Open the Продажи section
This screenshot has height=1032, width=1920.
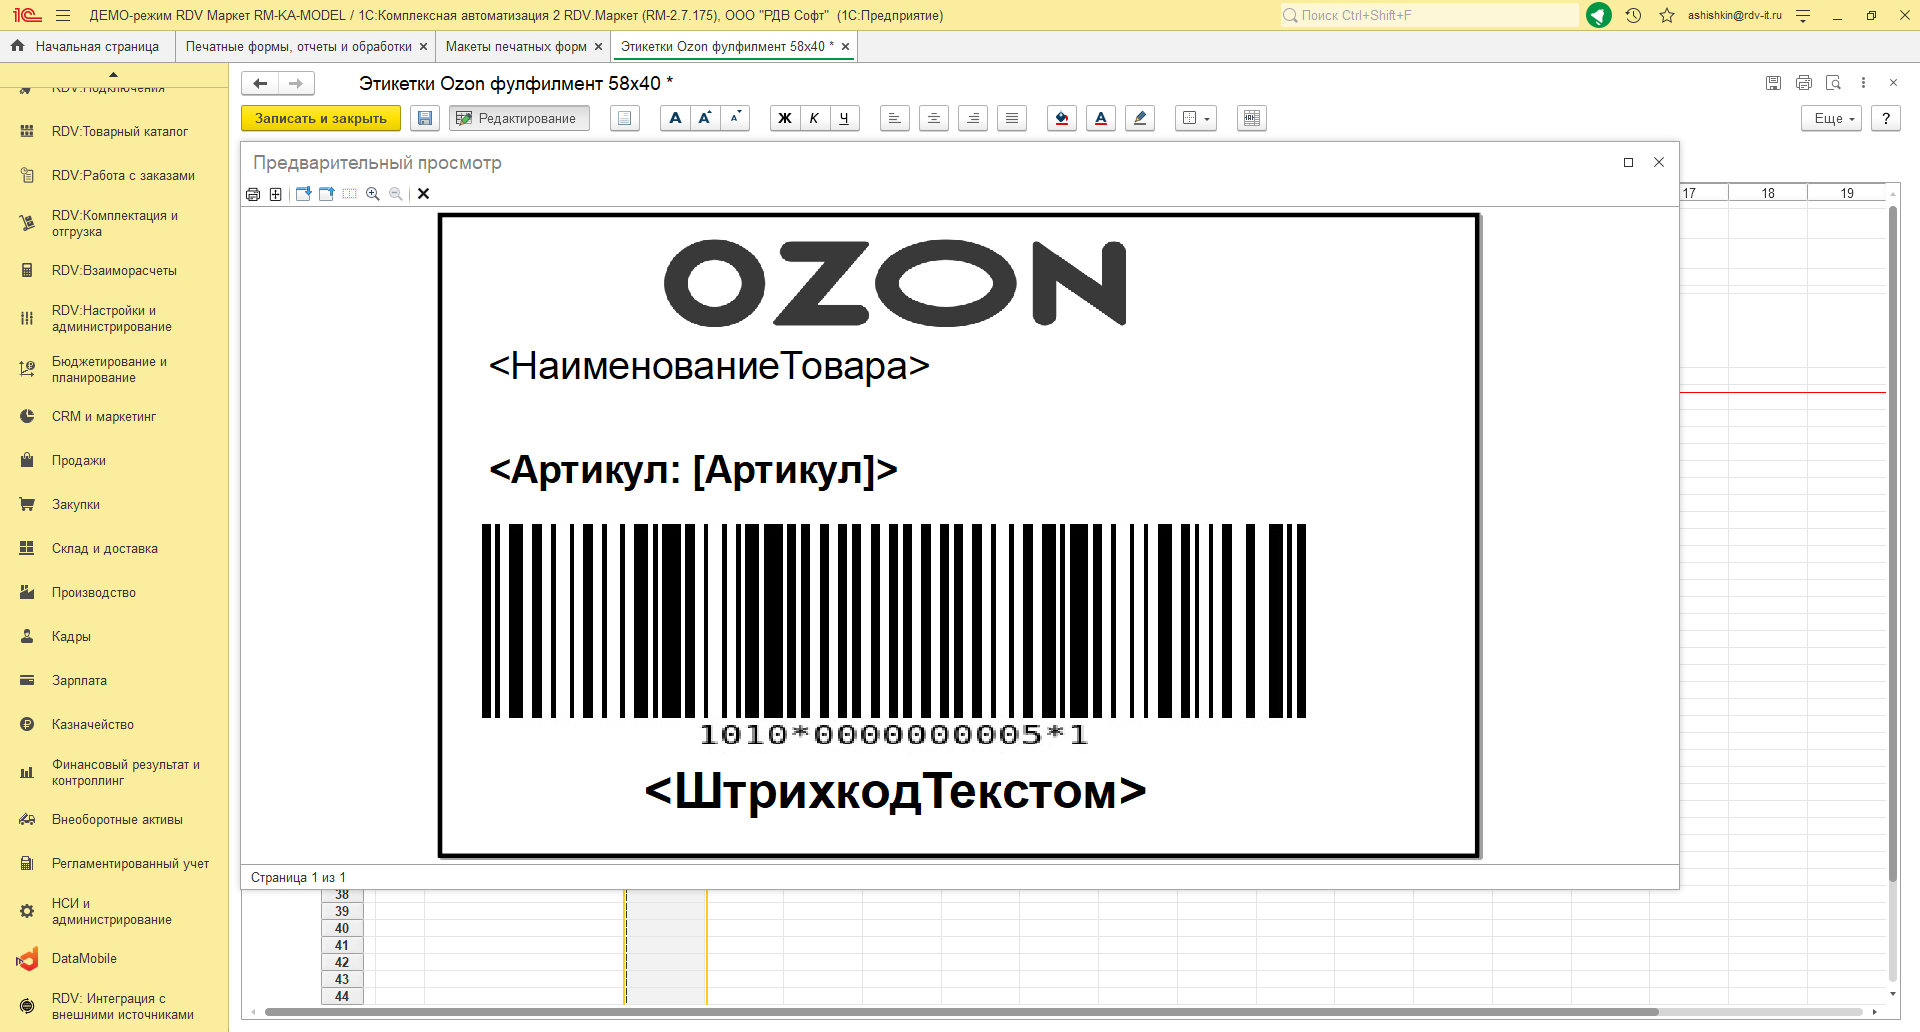114,460
